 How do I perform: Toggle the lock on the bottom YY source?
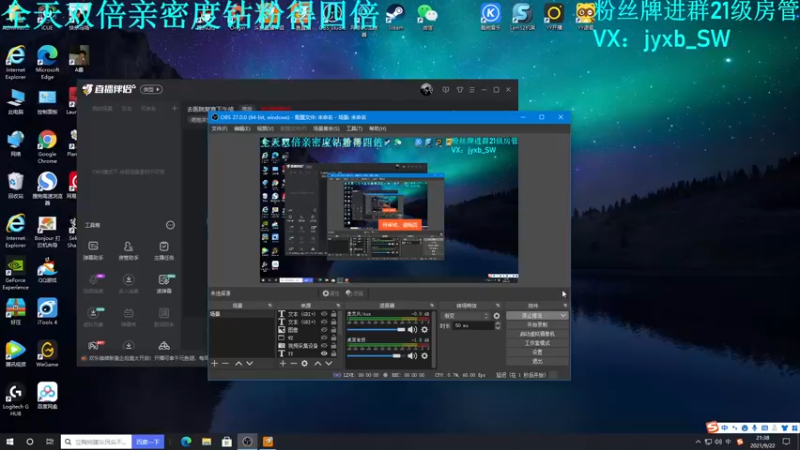pyautogui.click(x=334, y=353)
